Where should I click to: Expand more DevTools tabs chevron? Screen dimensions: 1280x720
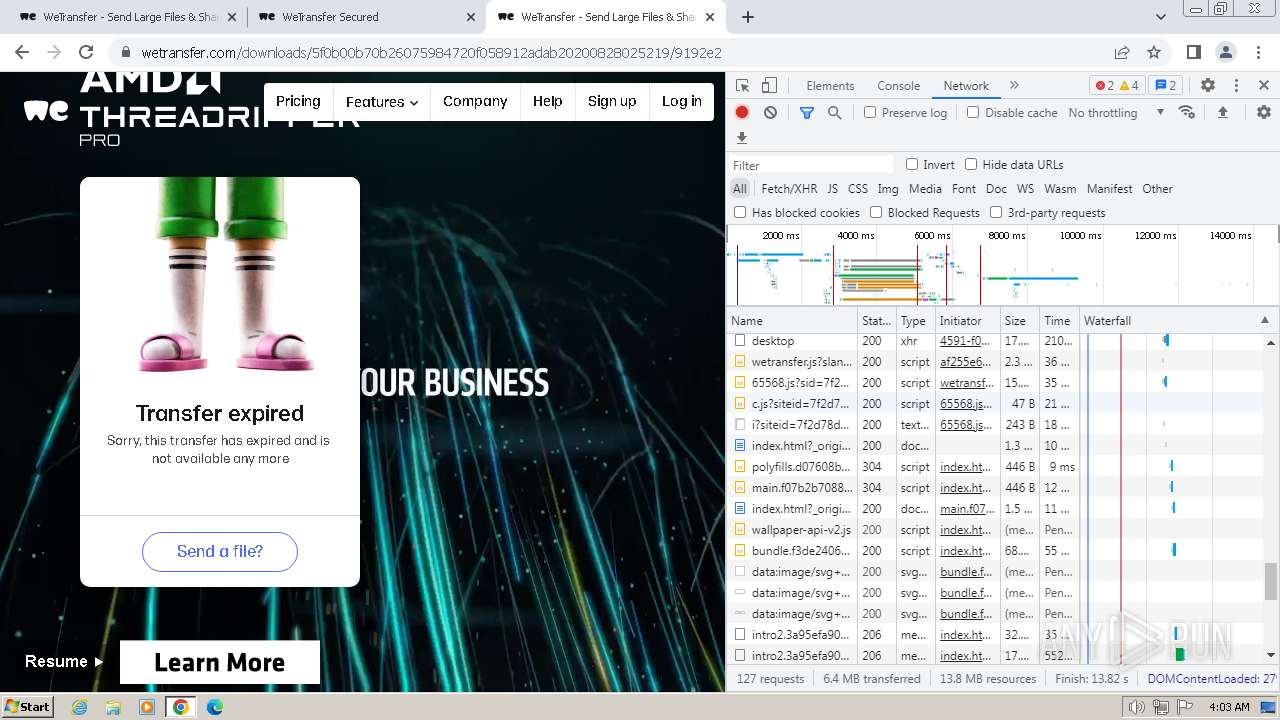[1014, 86]
